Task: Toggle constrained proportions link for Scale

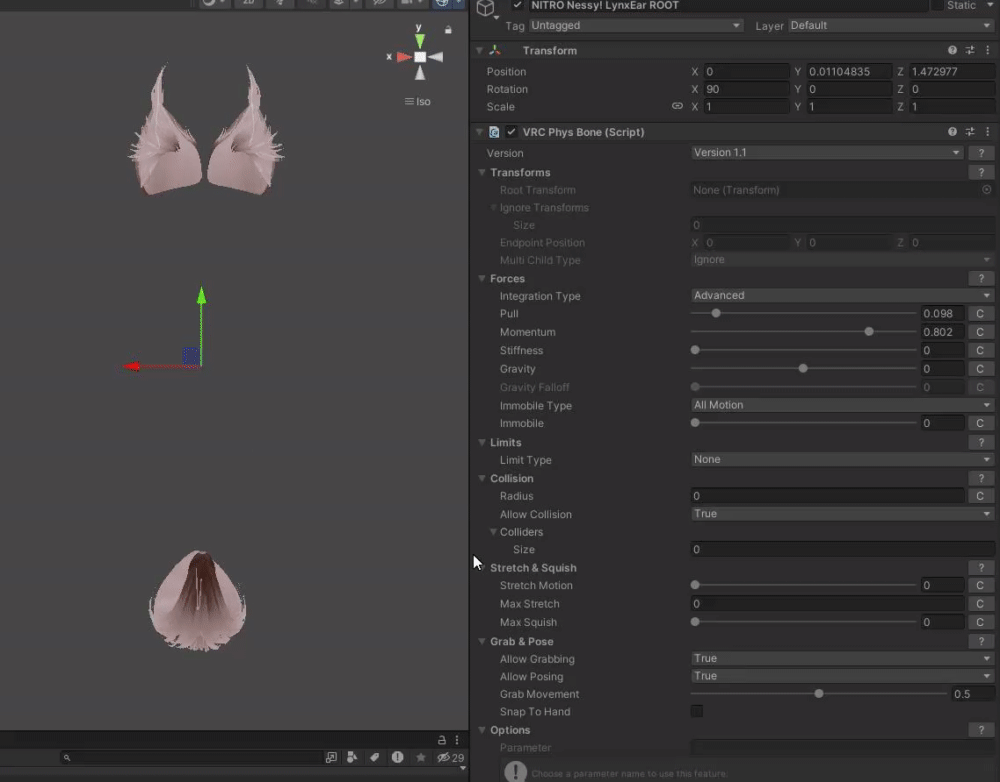Action: 677,107
